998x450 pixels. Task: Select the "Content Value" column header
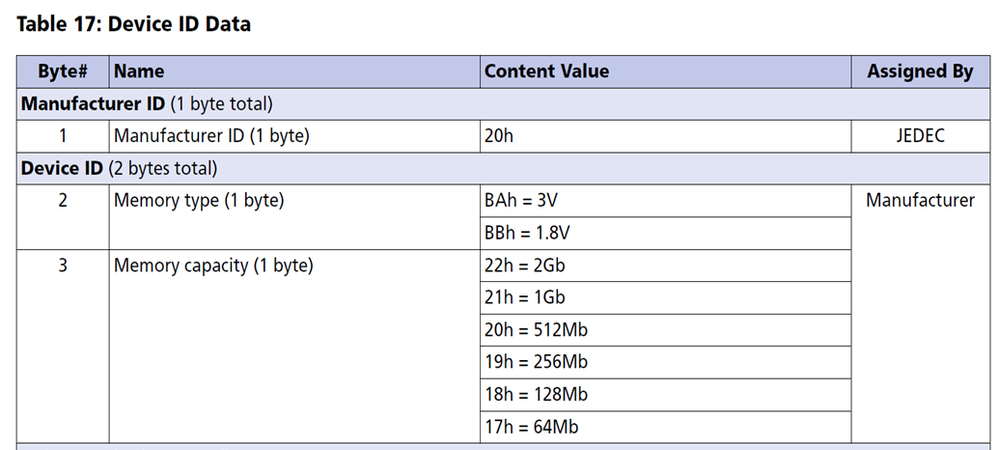click(x=546, y=71)
